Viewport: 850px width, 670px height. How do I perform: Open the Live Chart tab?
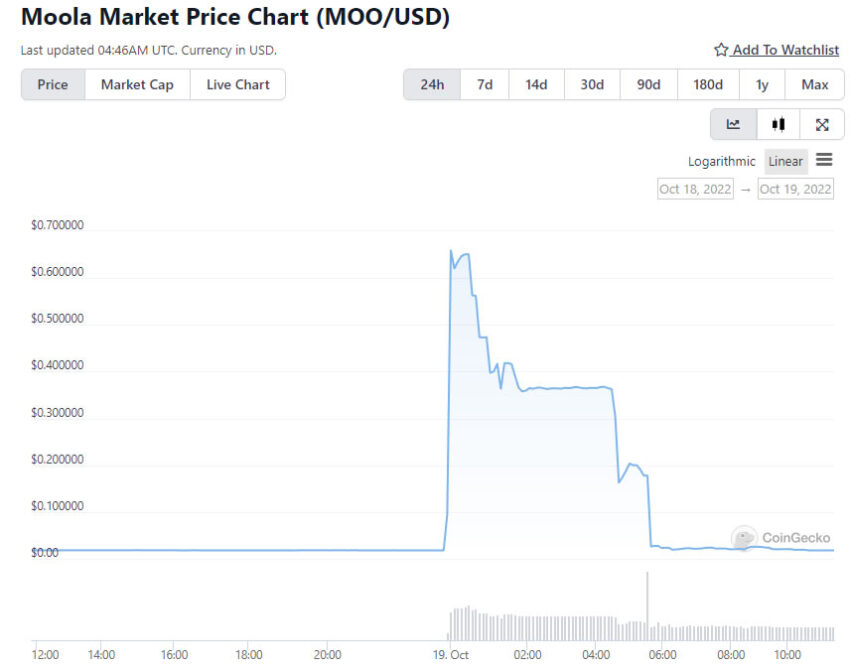[238, 85]
